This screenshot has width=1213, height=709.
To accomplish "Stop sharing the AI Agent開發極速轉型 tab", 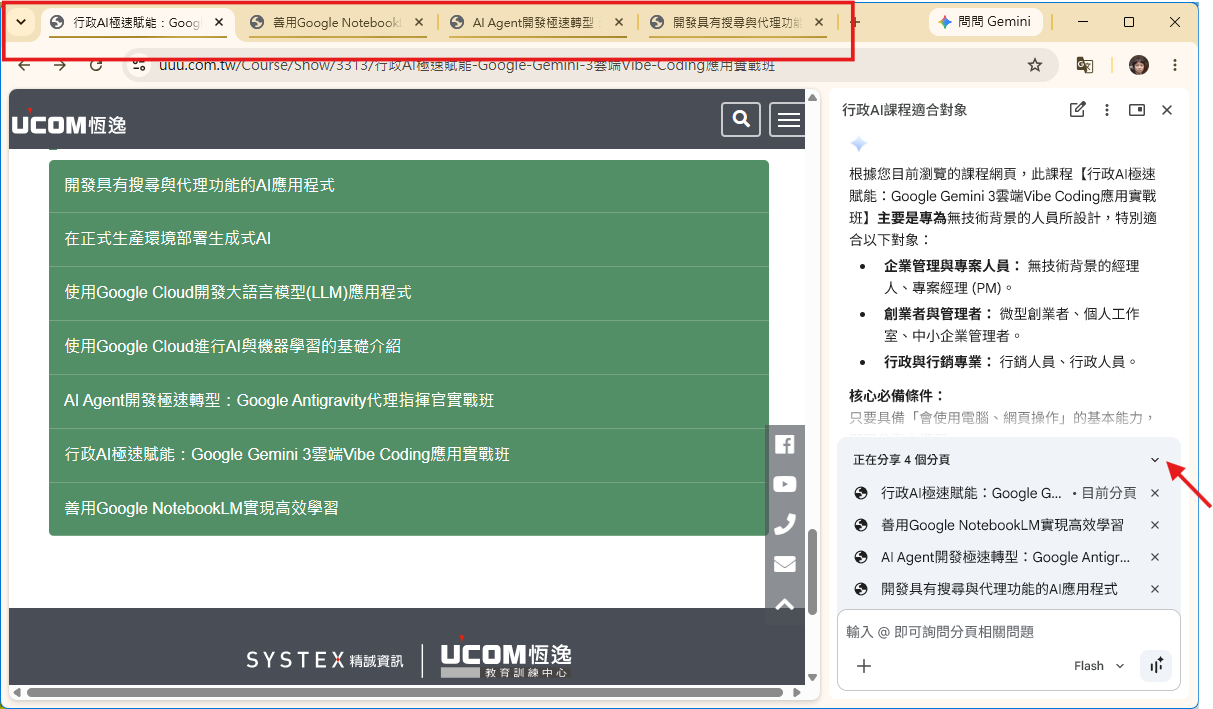I will [x=1155, y=557].
